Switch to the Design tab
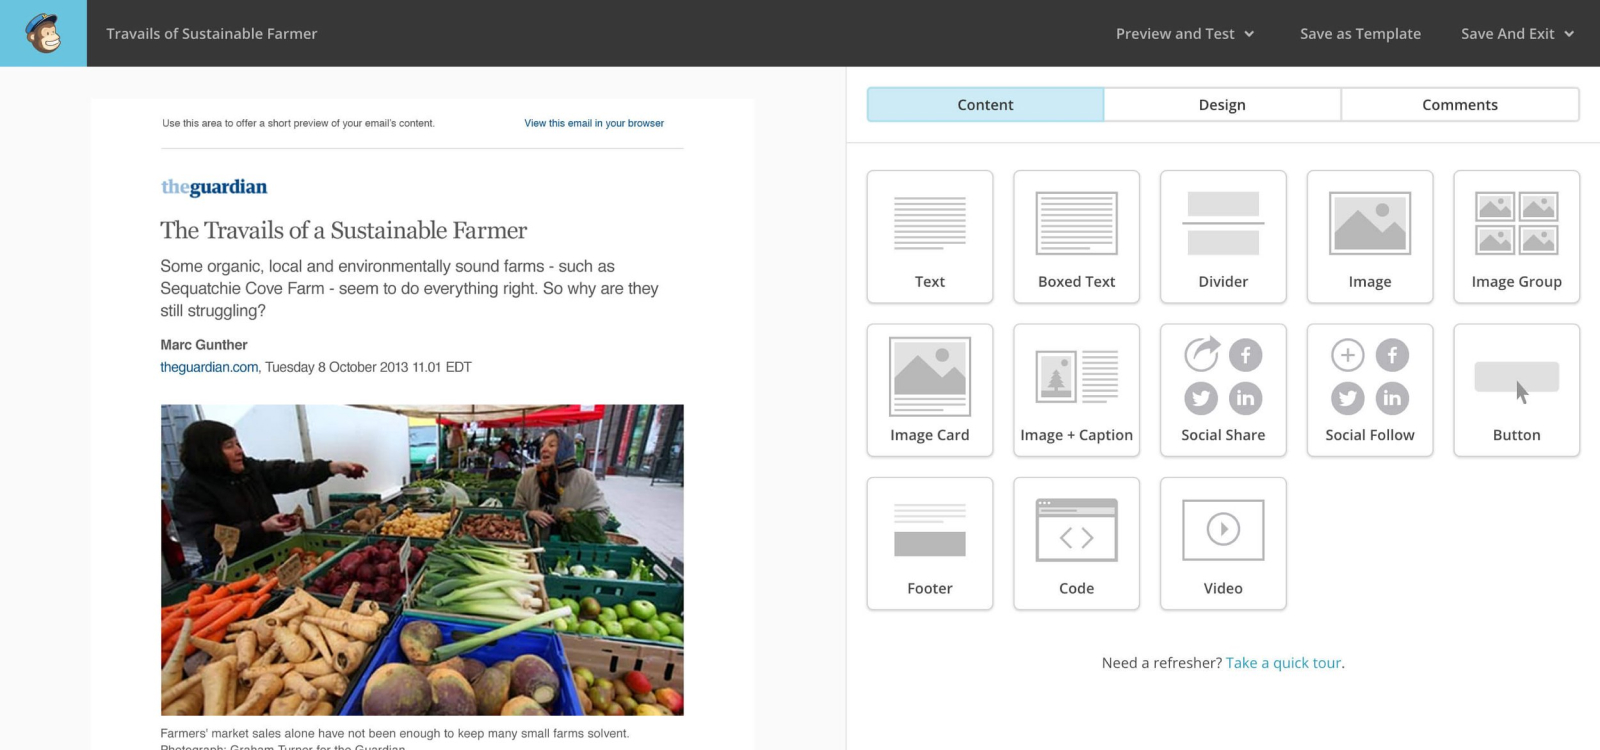Screen dimensions: 1600x750 pos(1222,105)
